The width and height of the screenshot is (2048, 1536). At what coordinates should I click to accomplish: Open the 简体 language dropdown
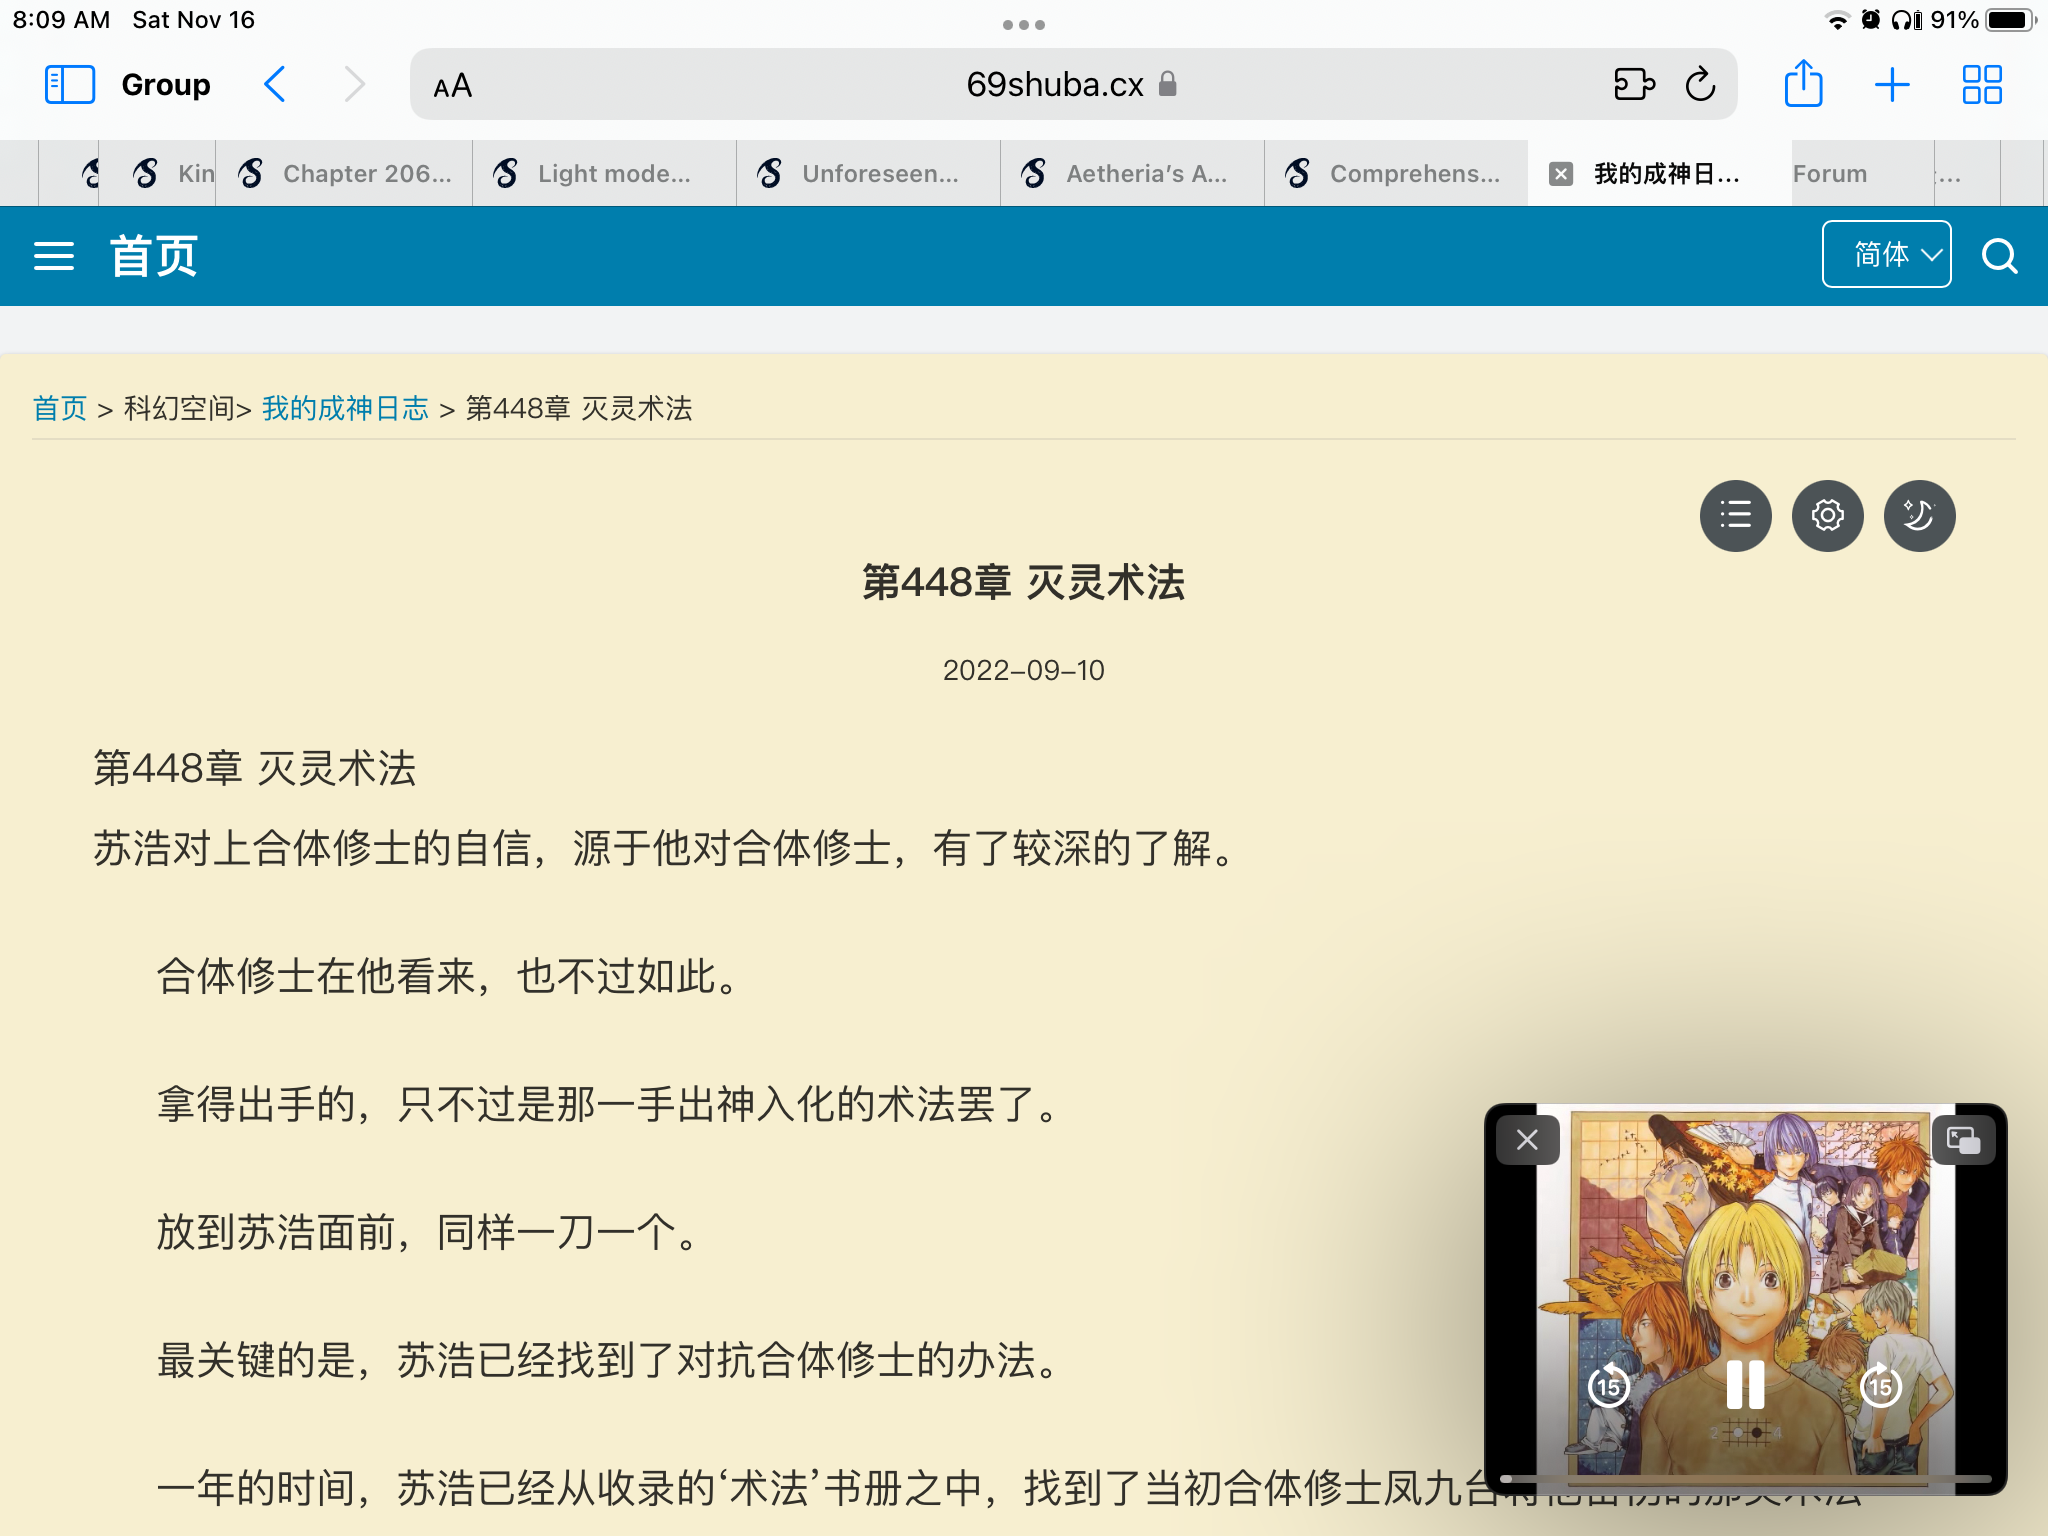pyautogui.click(x=1886, y=253)
